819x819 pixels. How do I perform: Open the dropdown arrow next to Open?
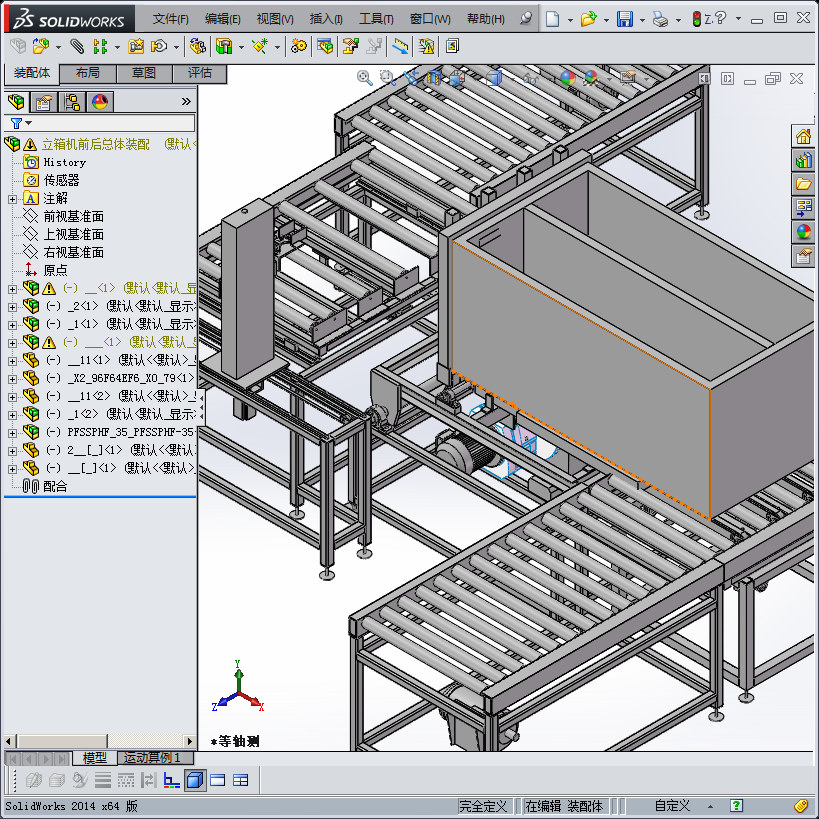point(608,19)
